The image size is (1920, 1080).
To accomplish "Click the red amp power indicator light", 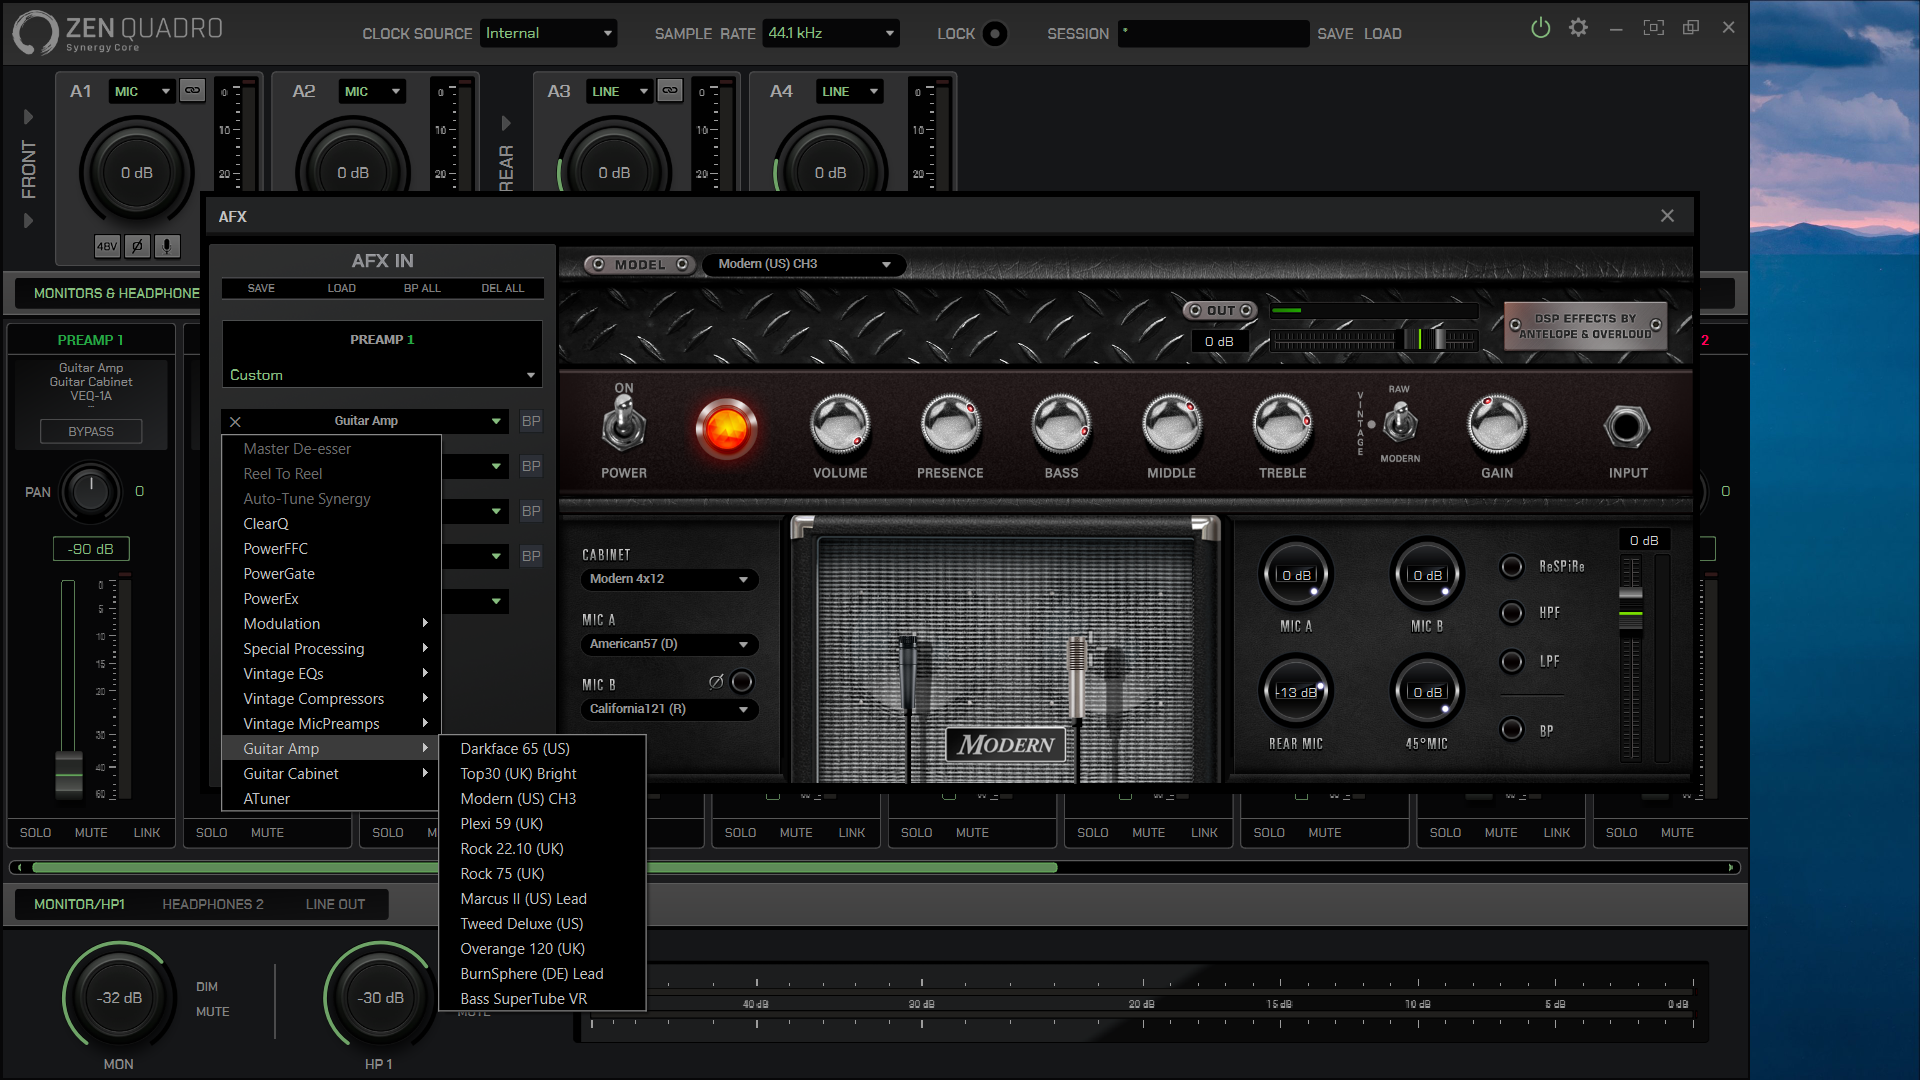I will click(727, 429).
